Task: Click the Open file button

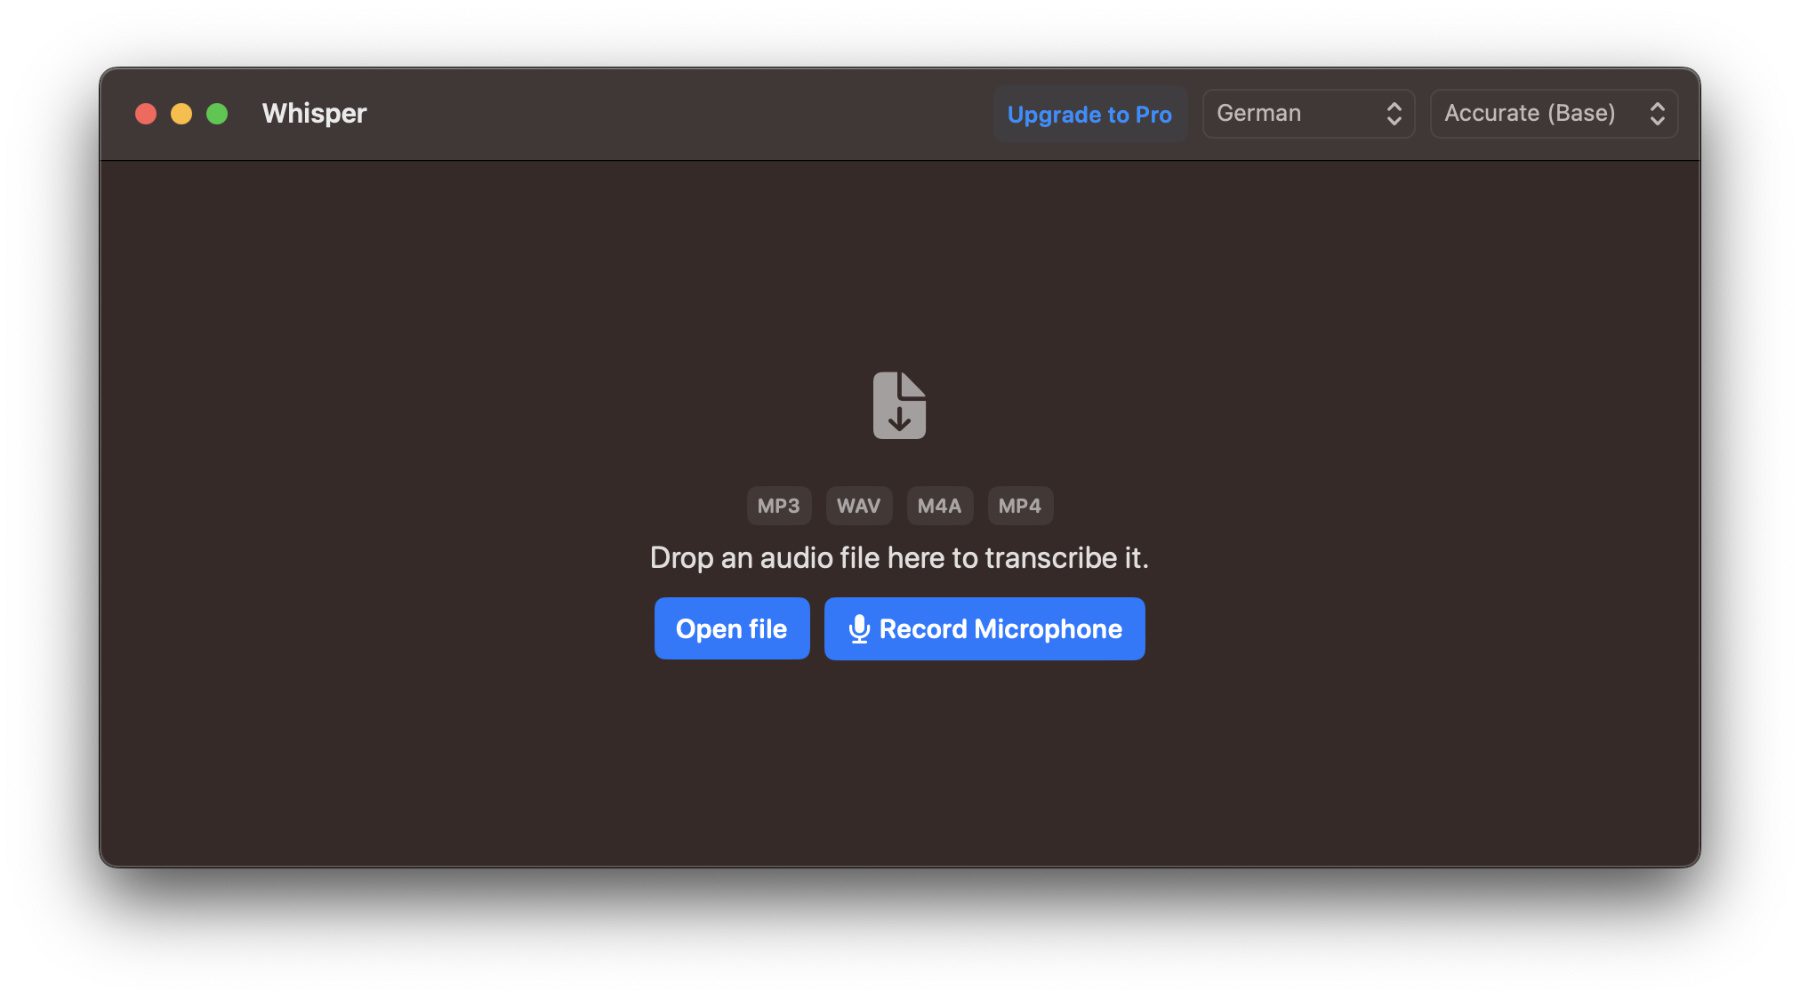Action: (732, 629)
